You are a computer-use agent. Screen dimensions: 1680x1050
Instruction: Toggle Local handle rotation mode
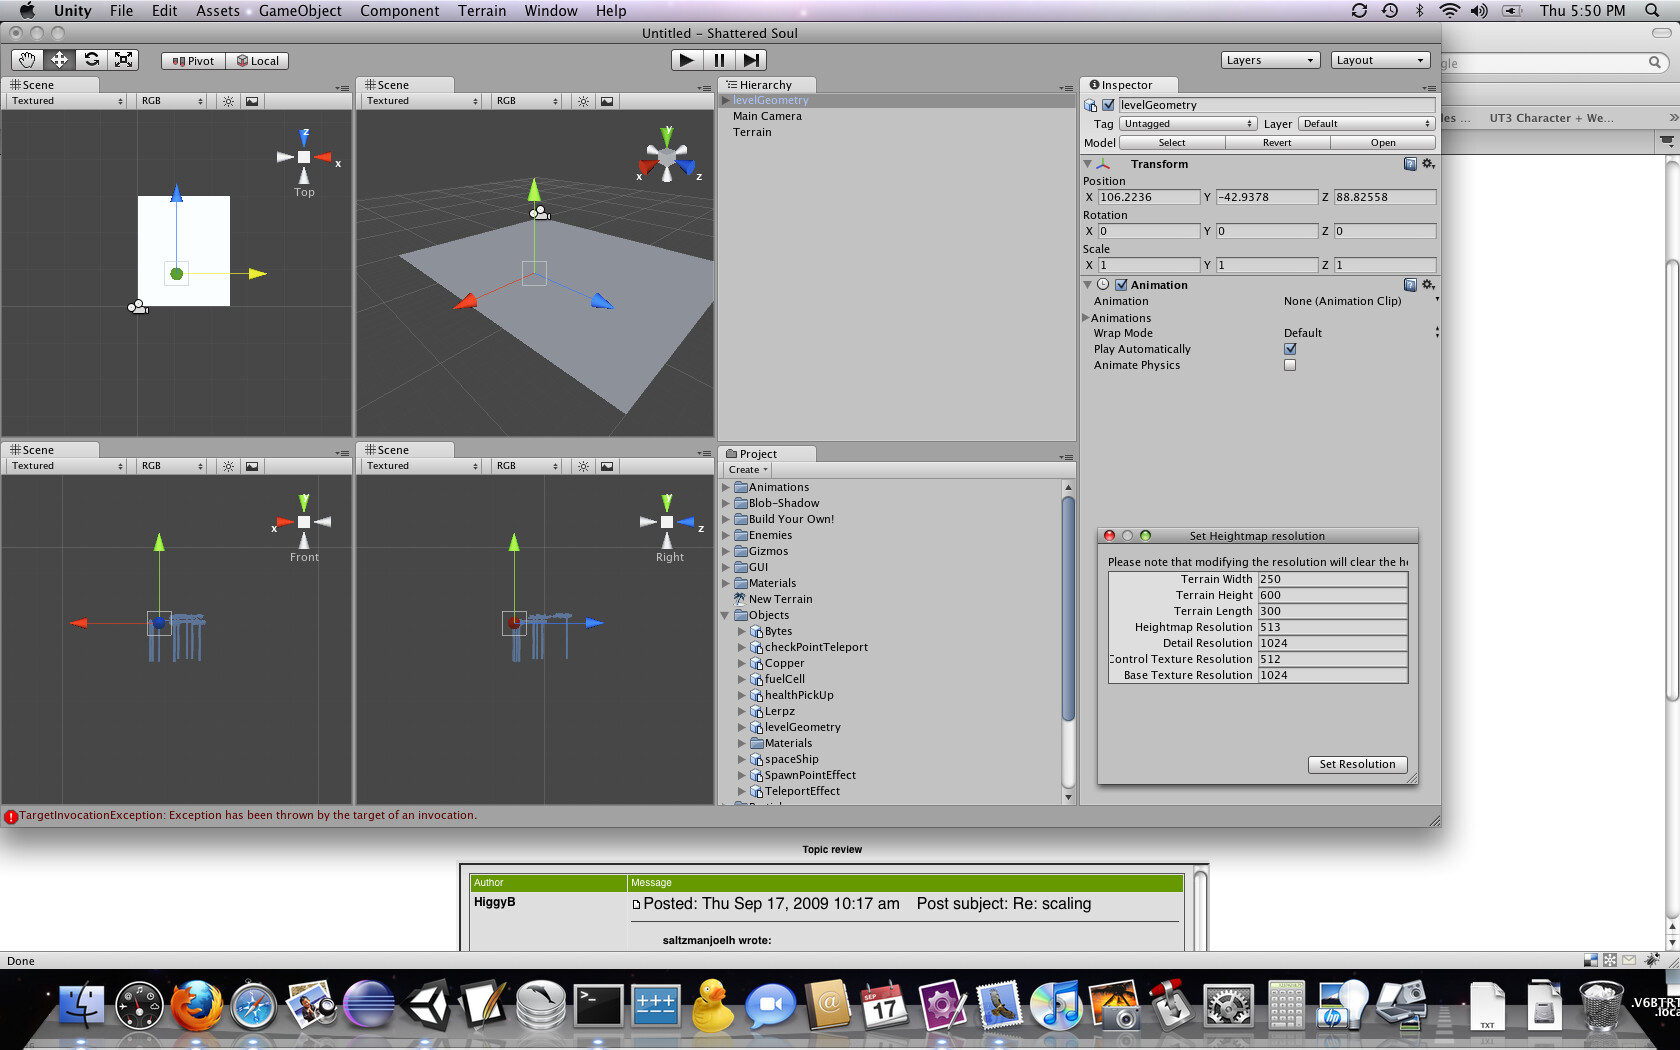tap(258, 61)
